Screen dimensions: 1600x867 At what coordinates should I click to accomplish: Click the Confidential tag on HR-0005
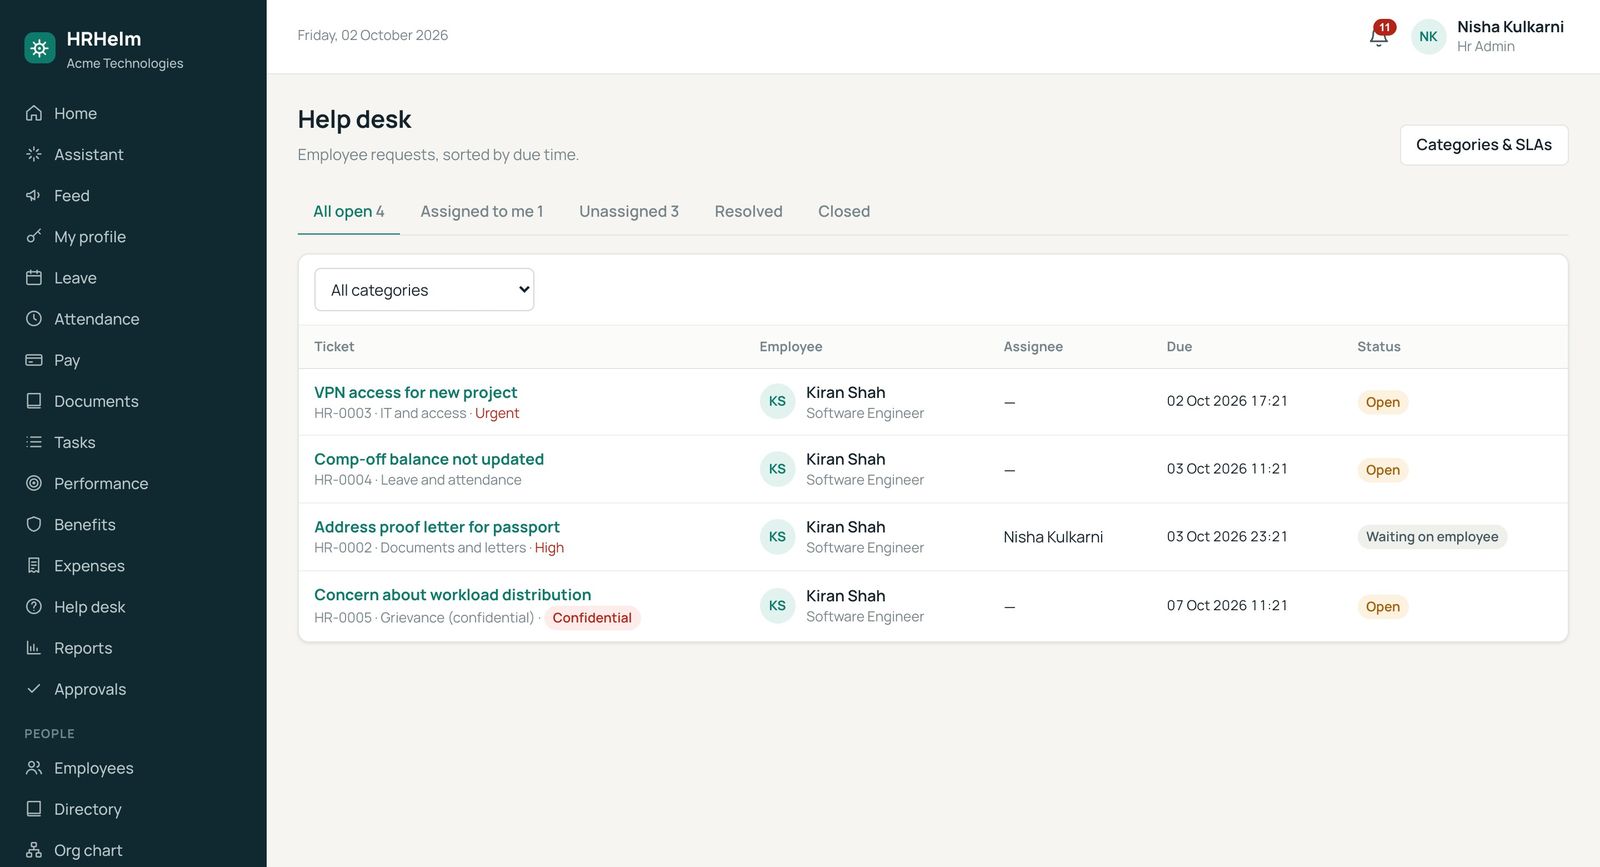[x=592, y=618]
